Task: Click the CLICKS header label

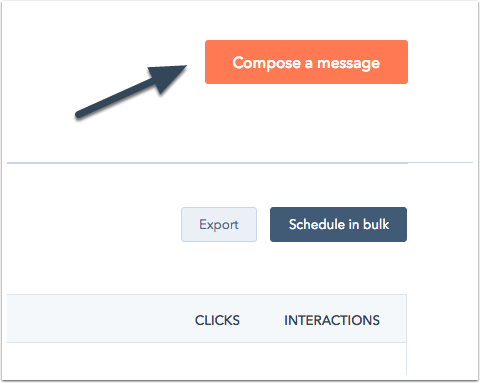Action: [217, 320]
